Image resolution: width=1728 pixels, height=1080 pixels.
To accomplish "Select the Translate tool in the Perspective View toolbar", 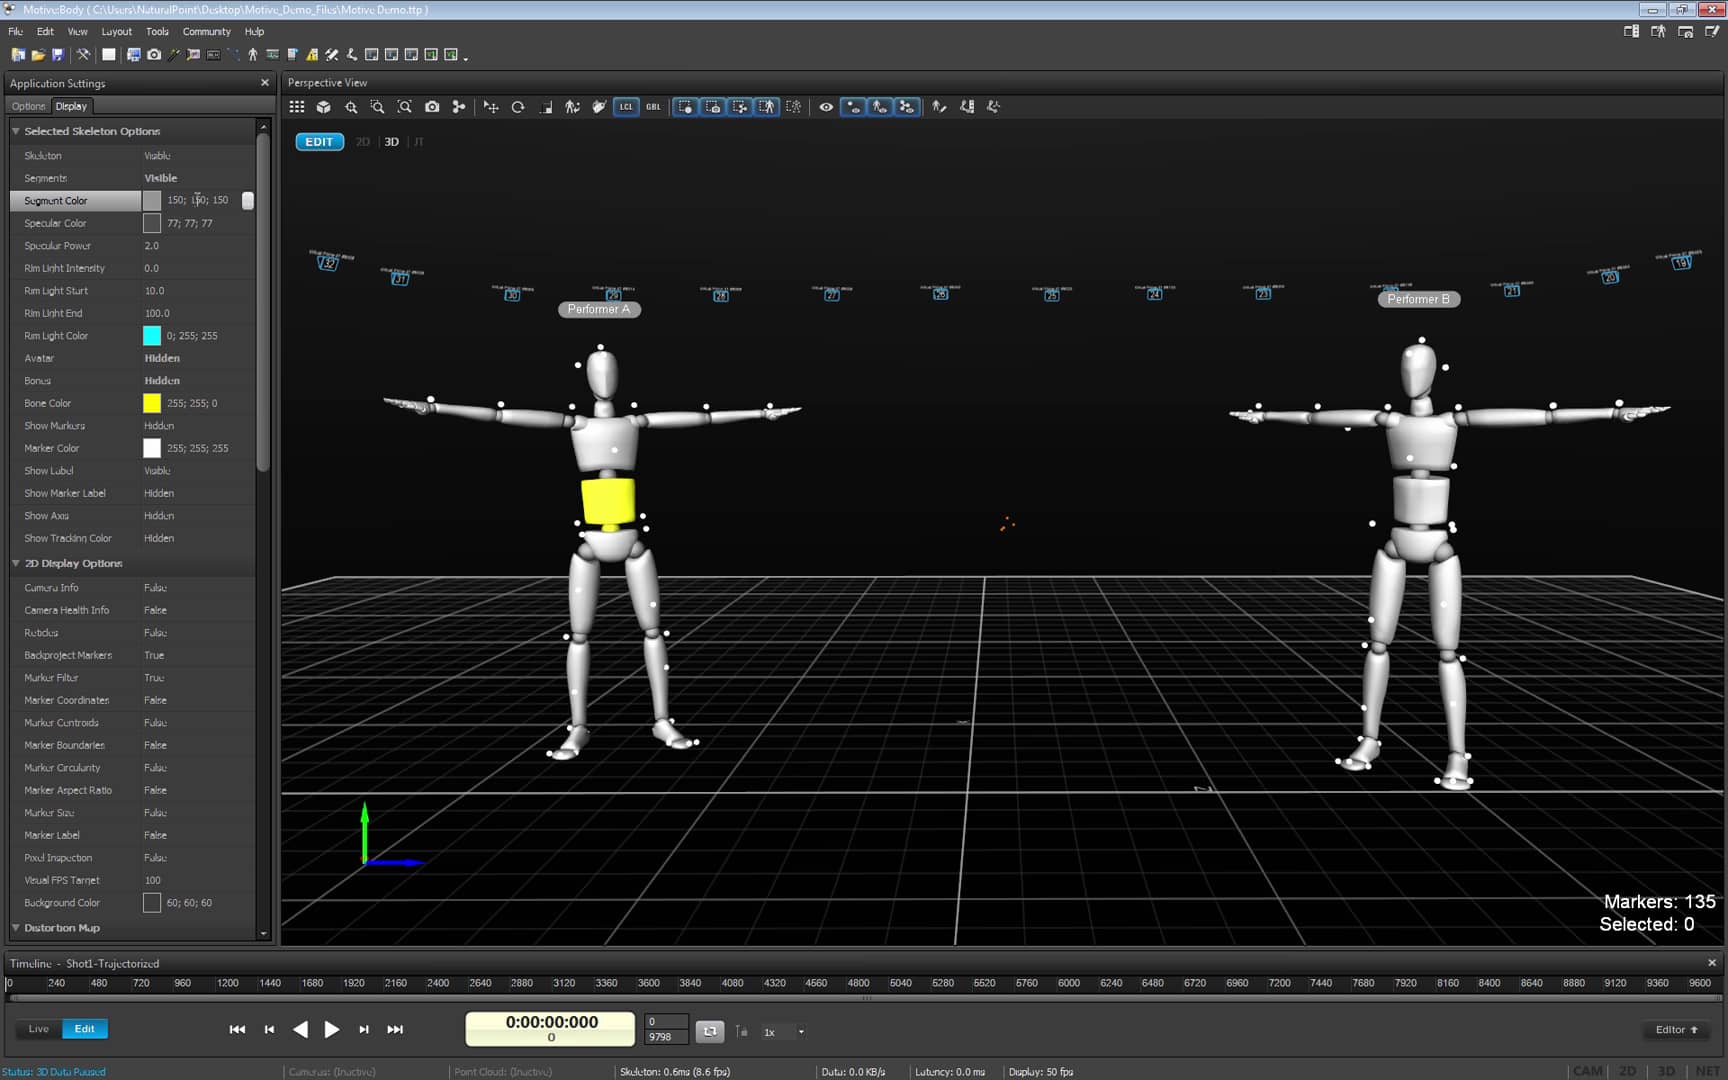I will pyautogui.click(x=491, y=107).
